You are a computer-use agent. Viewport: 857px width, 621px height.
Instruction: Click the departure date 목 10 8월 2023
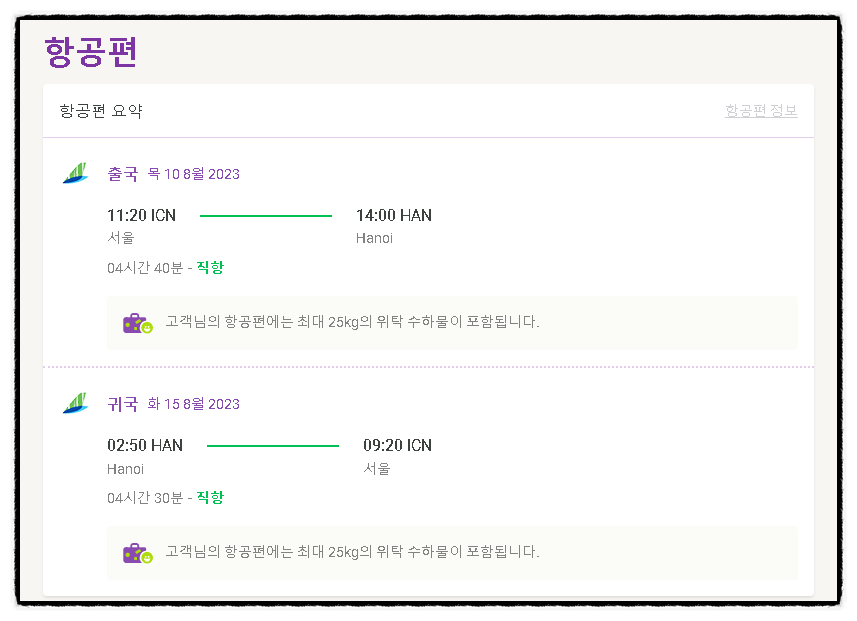(194, 174)
